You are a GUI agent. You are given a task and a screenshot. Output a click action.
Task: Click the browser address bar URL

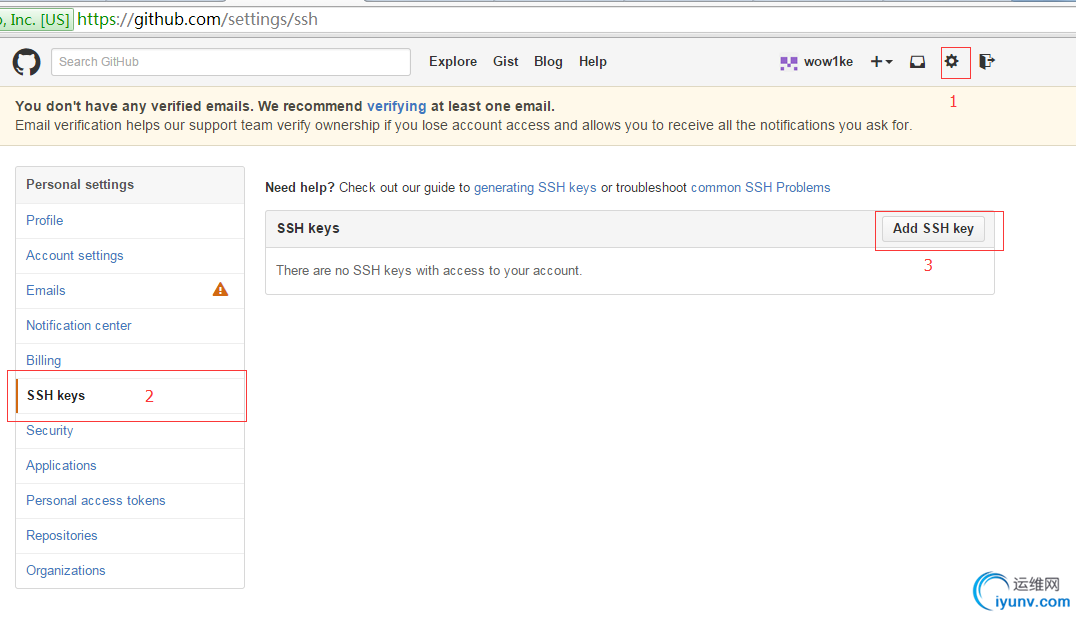tap(198, 19)
